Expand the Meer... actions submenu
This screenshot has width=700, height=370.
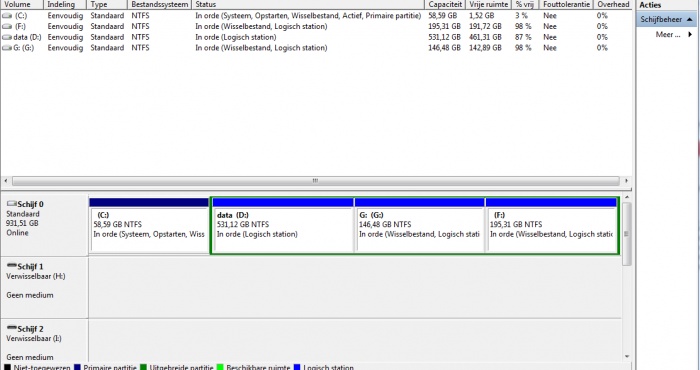click(690, 34)
